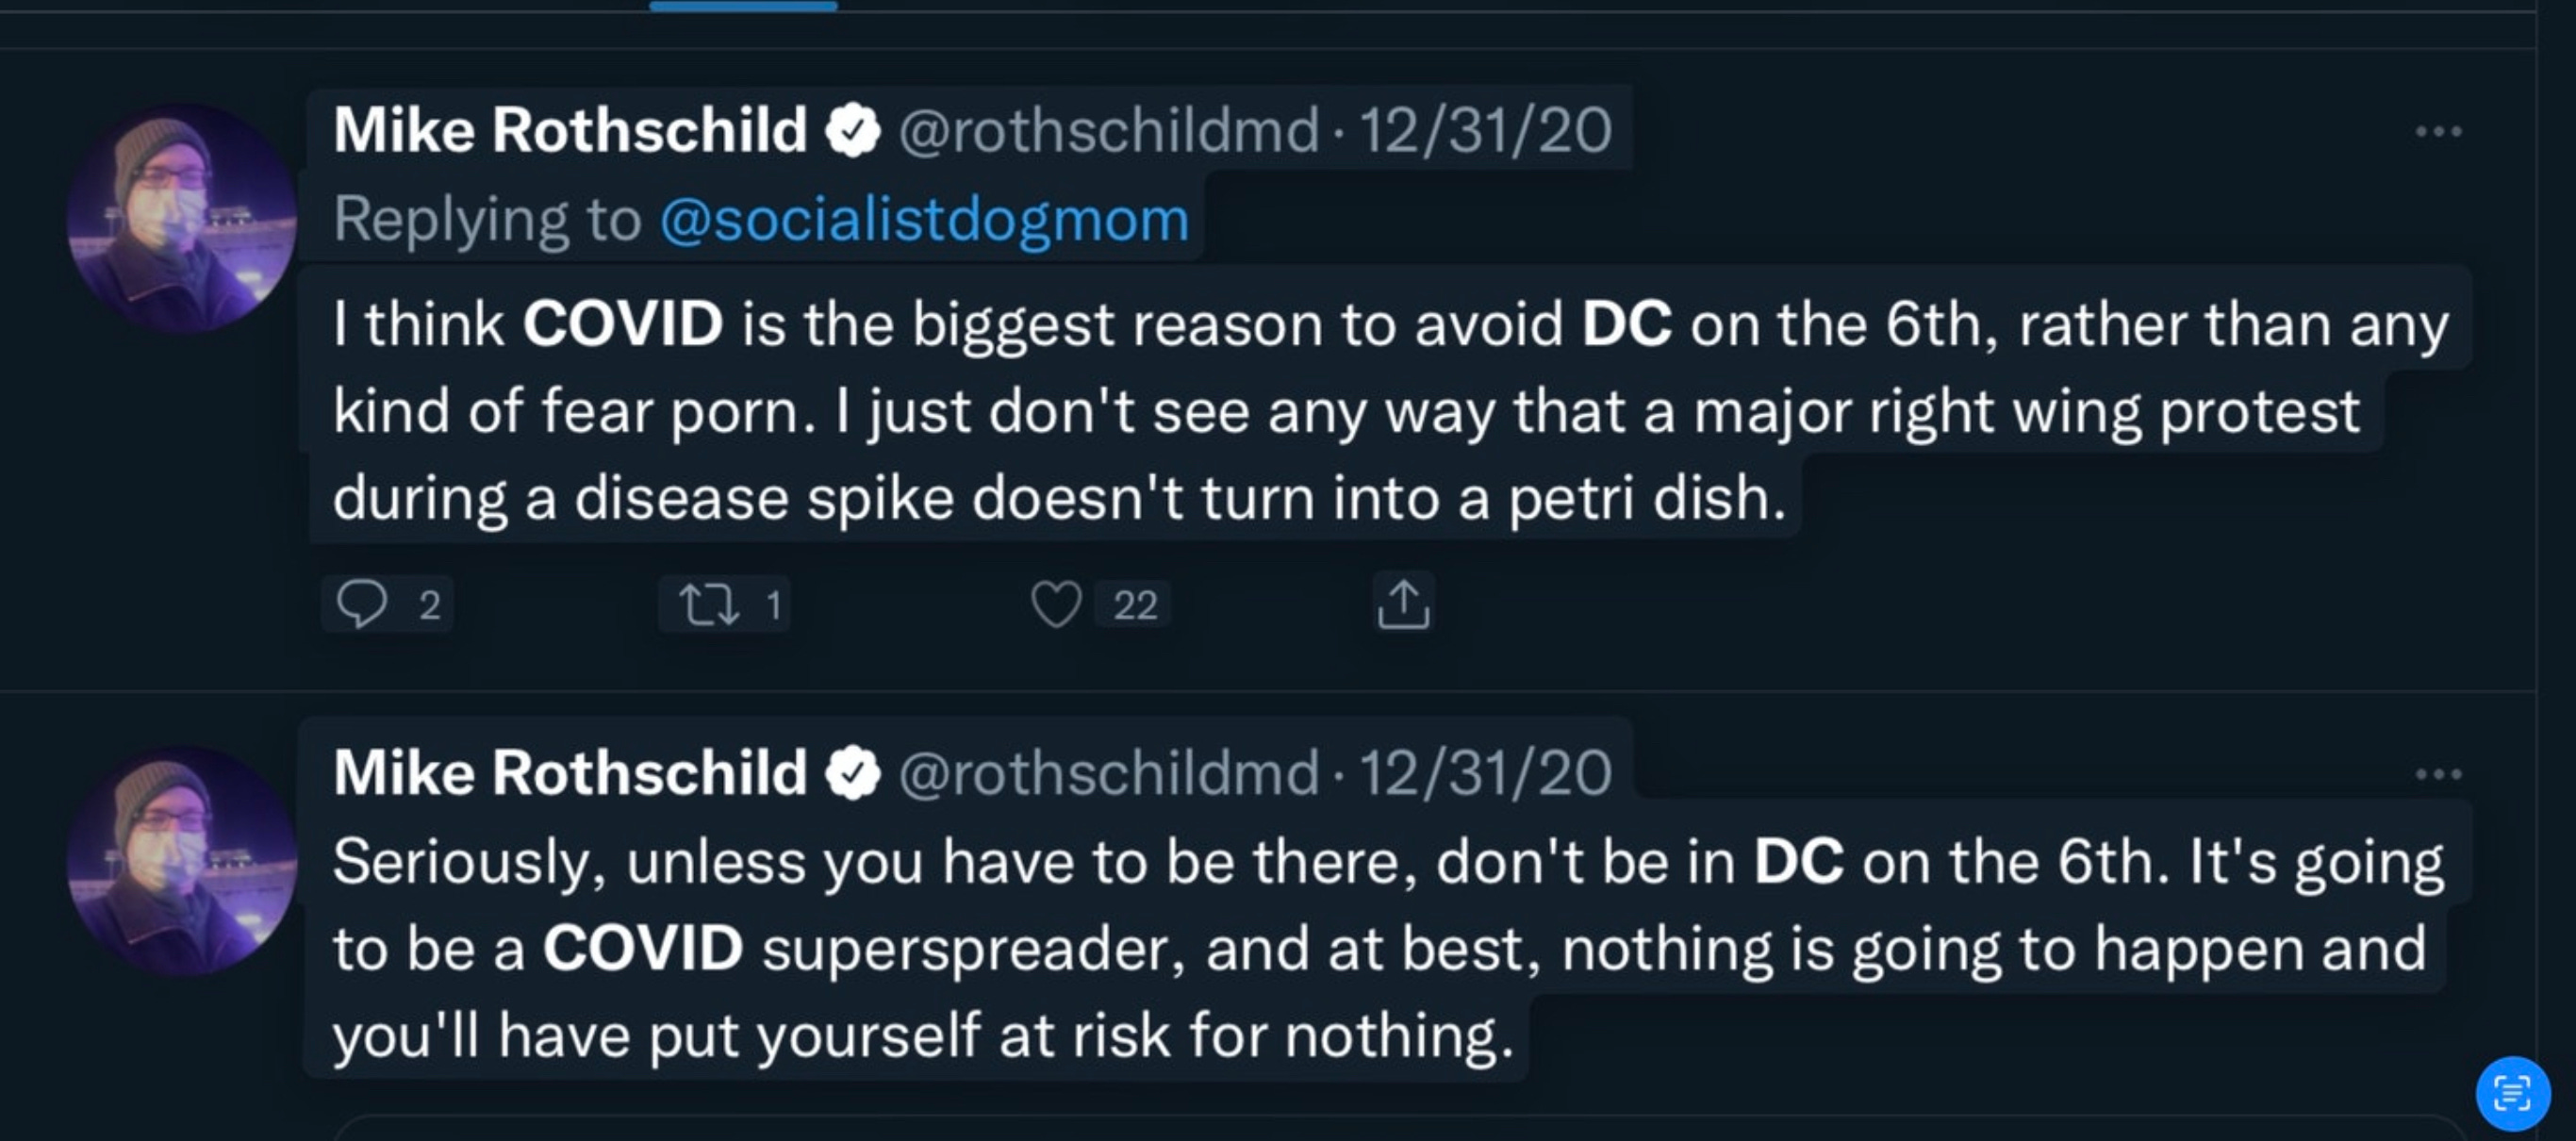The height and width of the screenshot is (1141, 2576).
Task: Select the tab marked by the blue indicator
Action: tap(743, 6)
